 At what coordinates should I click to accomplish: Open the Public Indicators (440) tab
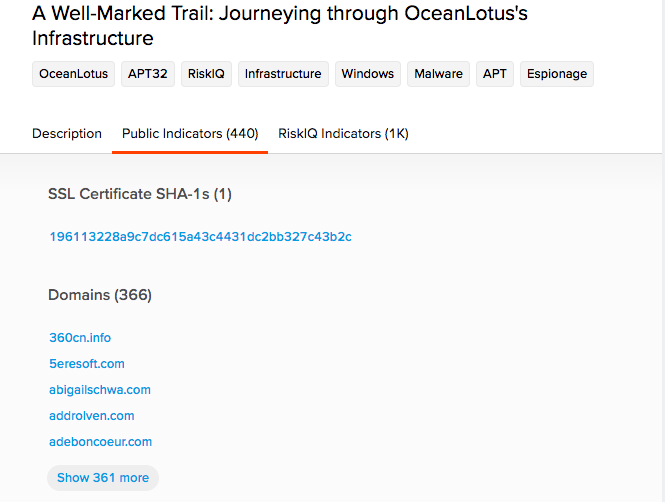(190, 134)
